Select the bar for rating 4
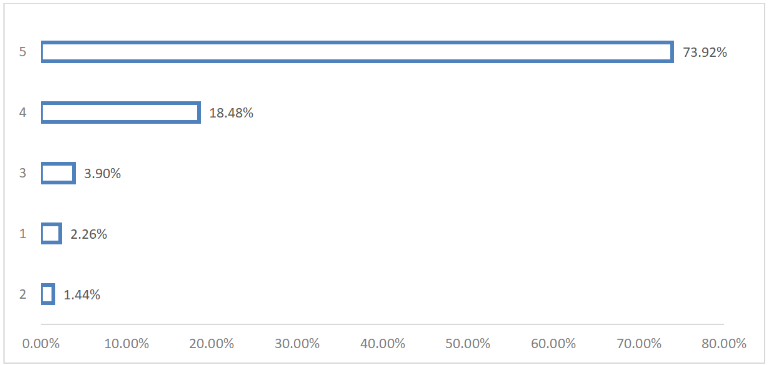Image resolution: width=768 pixels, height=365 pixels. [121, 113]
